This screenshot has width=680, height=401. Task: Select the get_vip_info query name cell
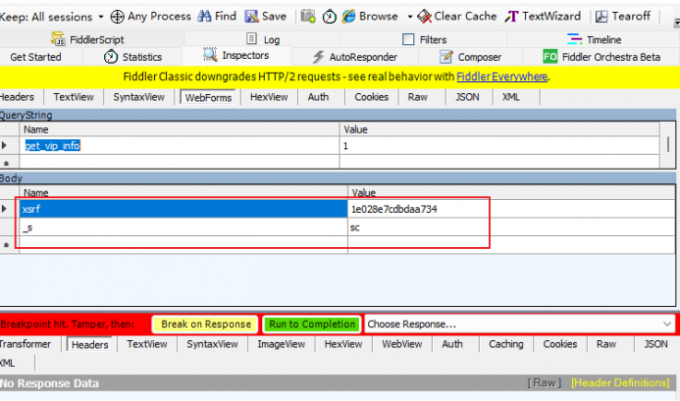[179, 146]
